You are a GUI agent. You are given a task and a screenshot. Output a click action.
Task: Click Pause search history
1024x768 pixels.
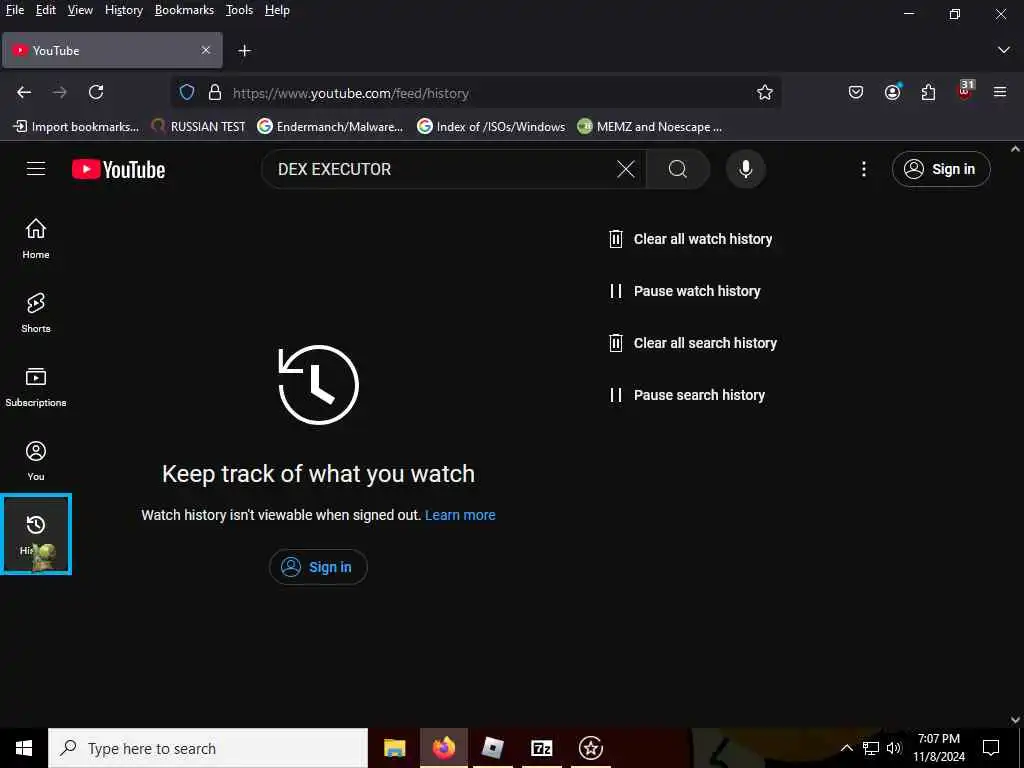(686, 395)
